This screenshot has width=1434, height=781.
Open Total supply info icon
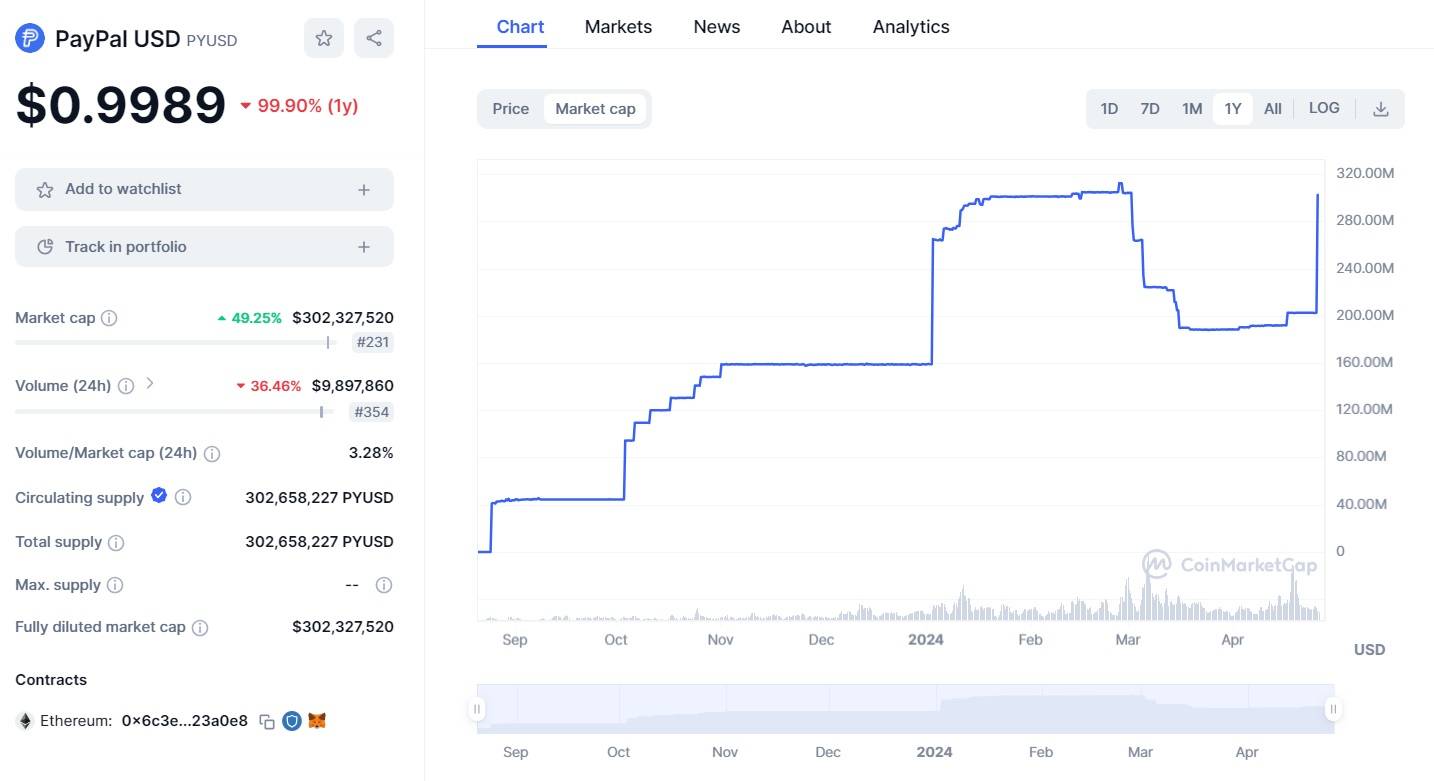pyautogui.click(x=116, y=543)
